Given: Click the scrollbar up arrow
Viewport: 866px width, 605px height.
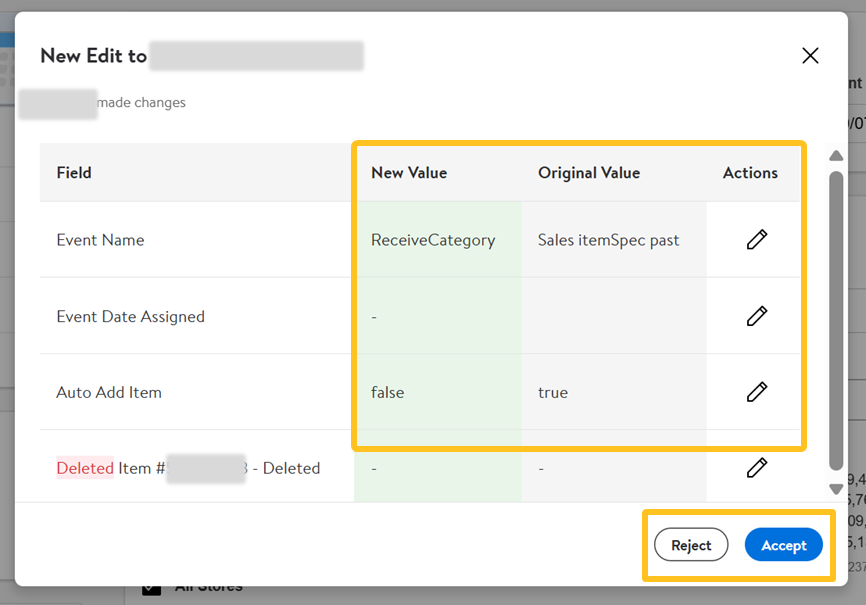Looking at the screenshot, I should coord(836,156).
